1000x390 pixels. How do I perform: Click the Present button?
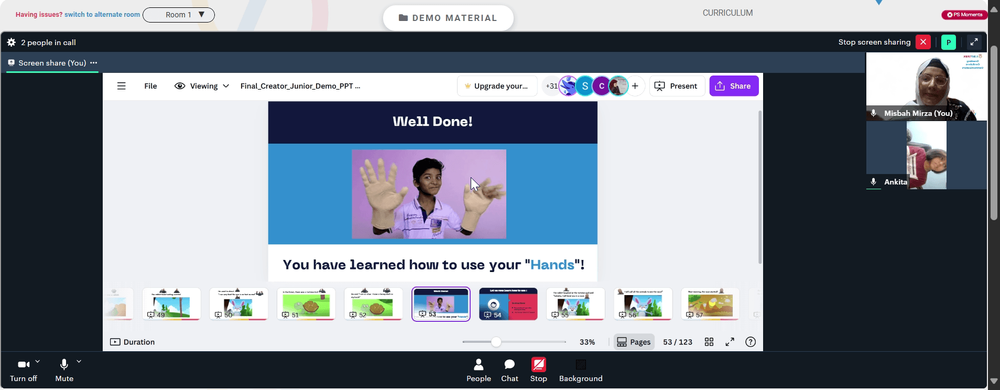pos(677,86)
